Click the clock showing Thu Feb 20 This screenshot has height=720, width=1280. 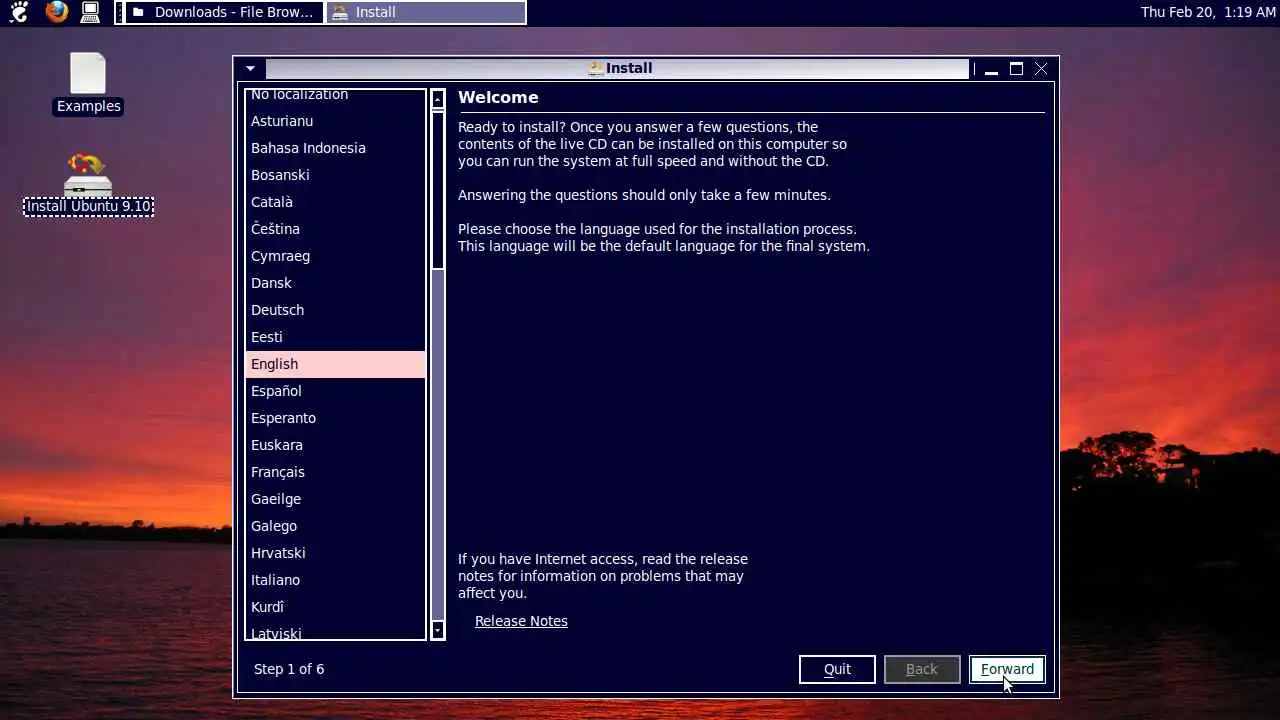coord(1206,12)
